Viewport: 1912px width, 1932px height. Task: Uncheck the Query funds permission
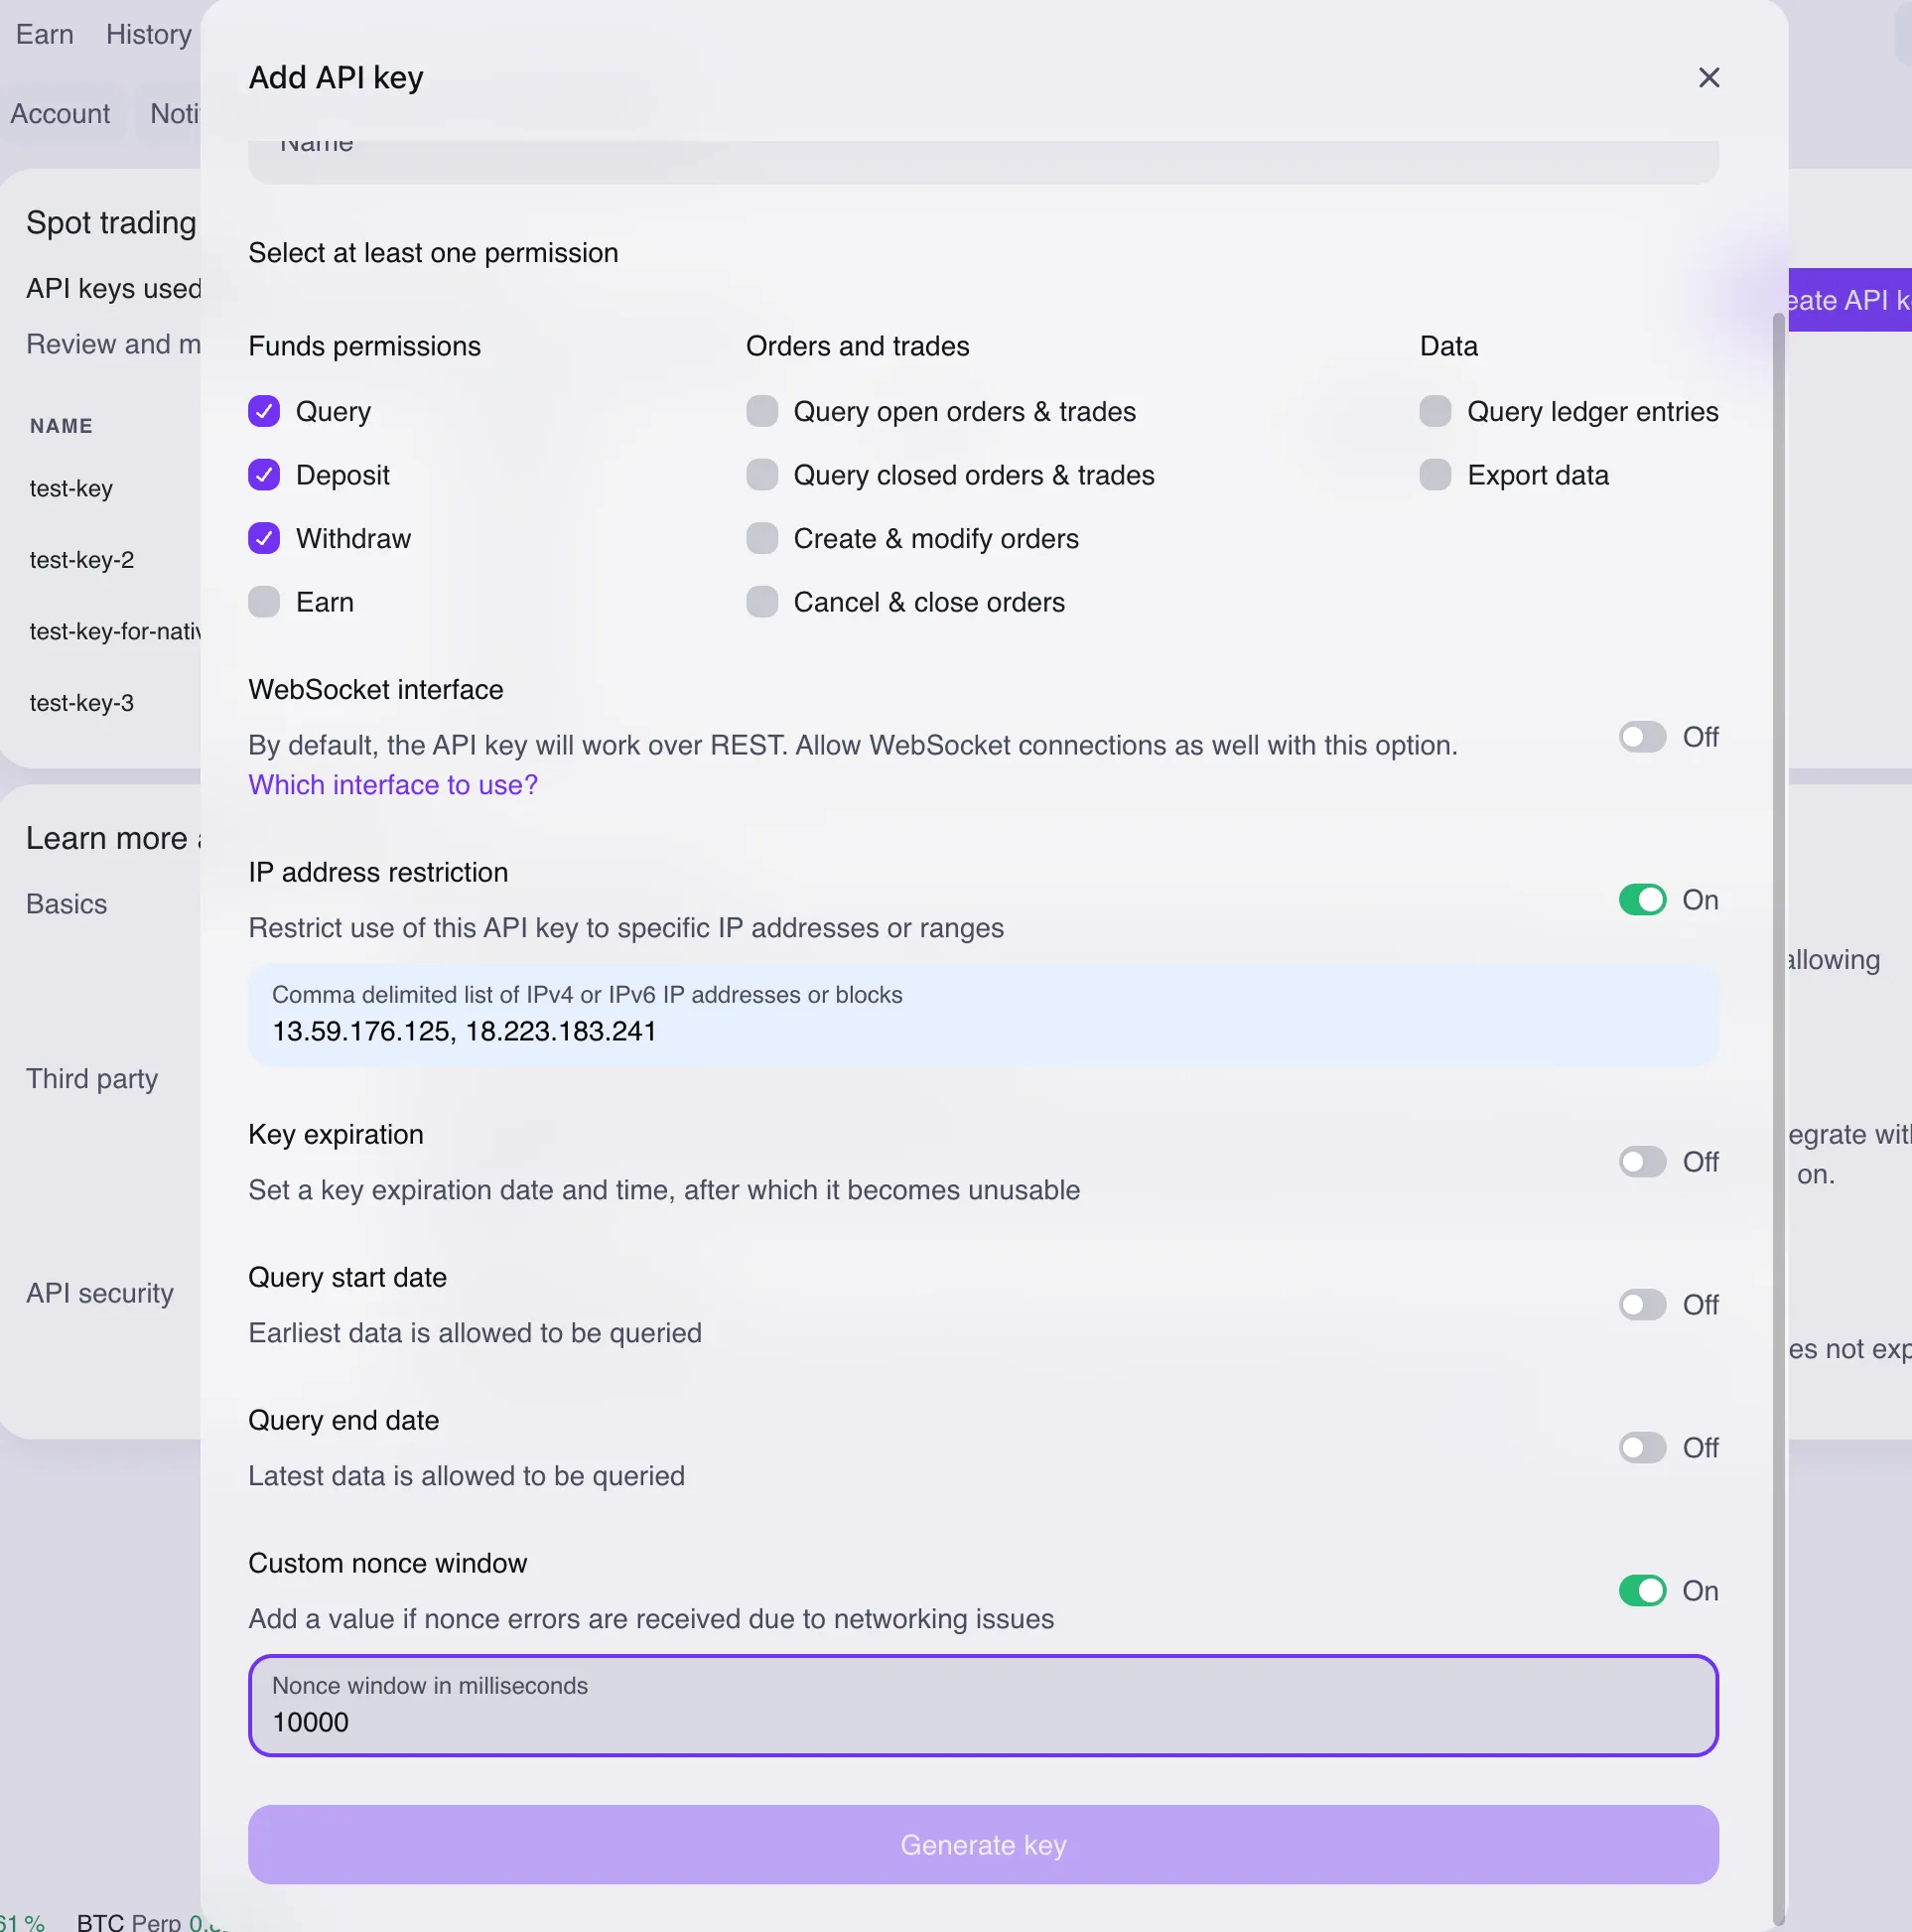tap(264, 411)
